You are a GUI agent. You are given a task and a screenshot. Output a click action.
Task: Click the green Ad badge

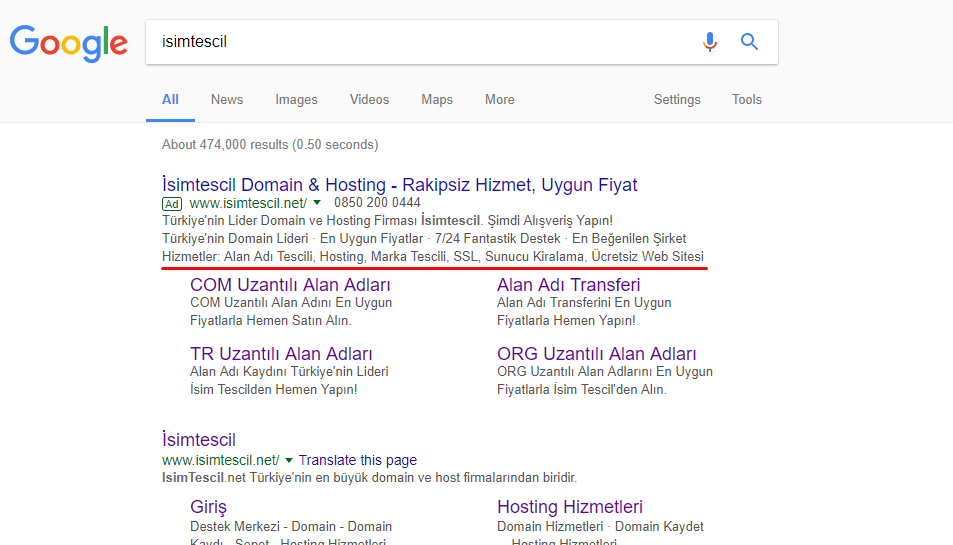172,204
